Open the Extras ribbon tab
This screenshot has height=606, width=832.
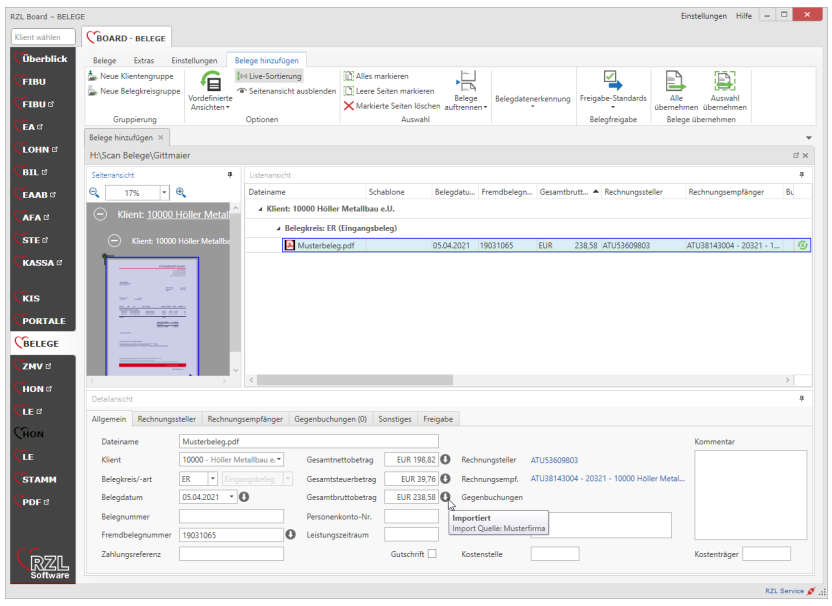143,60
